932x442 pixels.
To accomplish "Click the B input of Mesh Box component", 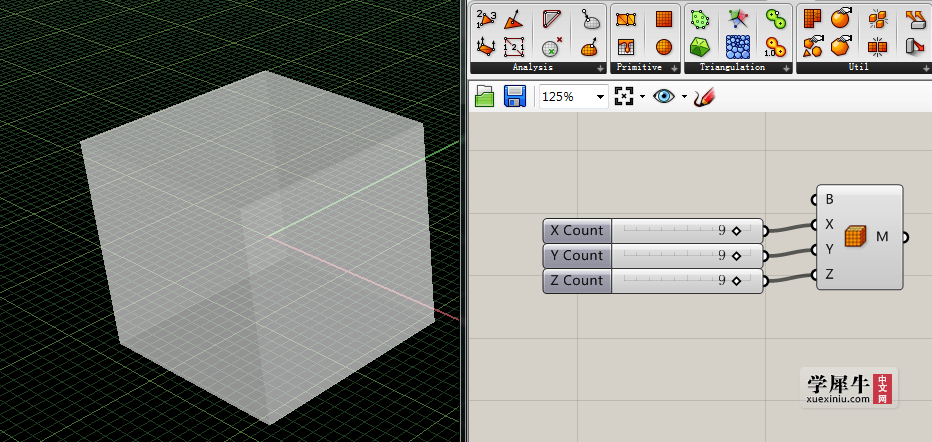I will click(x=829, y=200).
